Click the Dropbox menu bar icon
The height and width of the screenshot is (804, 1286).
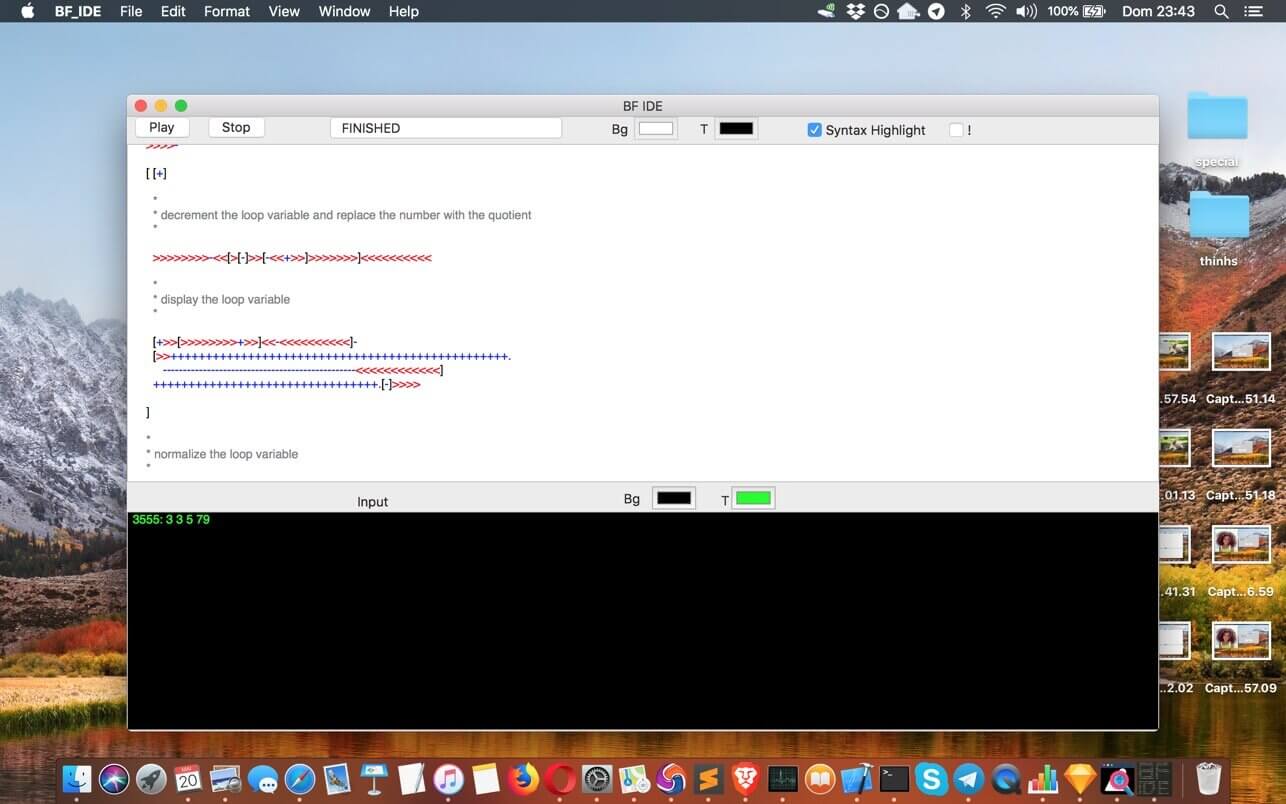(855, 11)
